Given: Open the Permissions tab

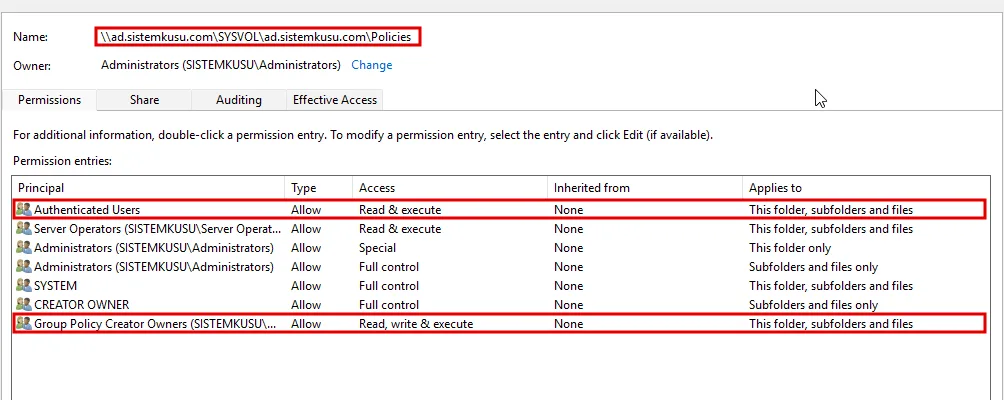Looking at the screenshot, I should 49,100.
